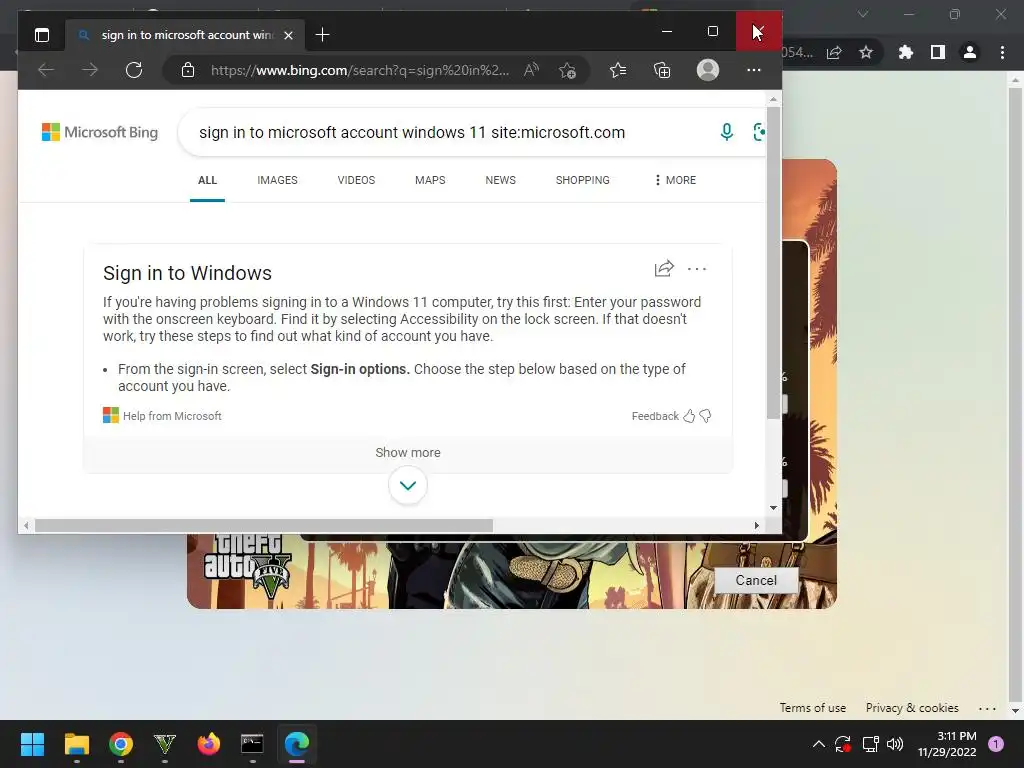This screenshot has width=1024, height=768.
Task: Open Chrome three-dot menu
Action: pyautogui.click(x=1002, y=52)
